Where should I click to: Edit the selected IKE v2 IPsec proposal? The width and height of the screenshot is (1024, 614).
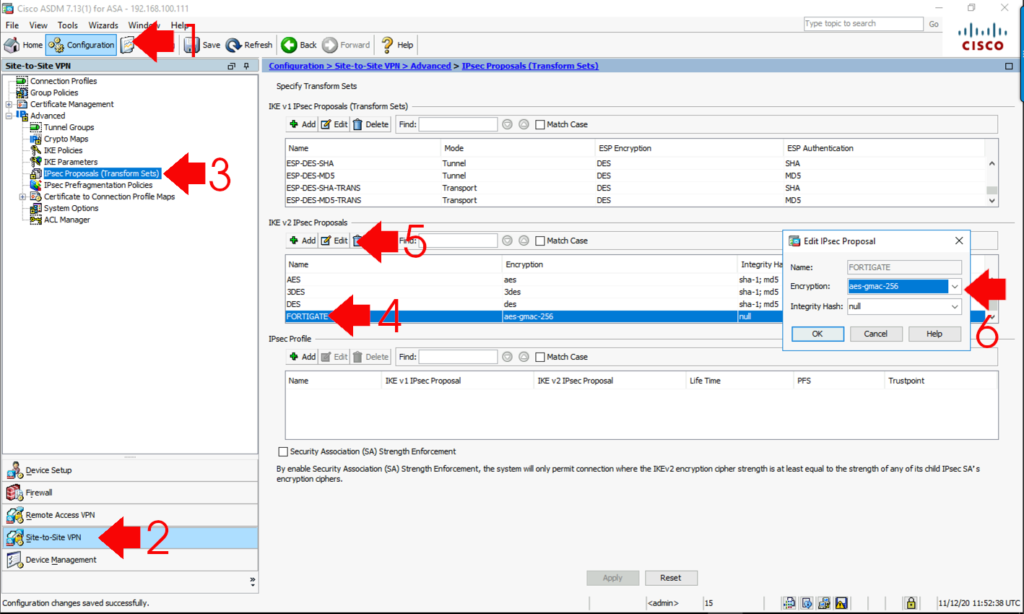click(x=334, y=240)
